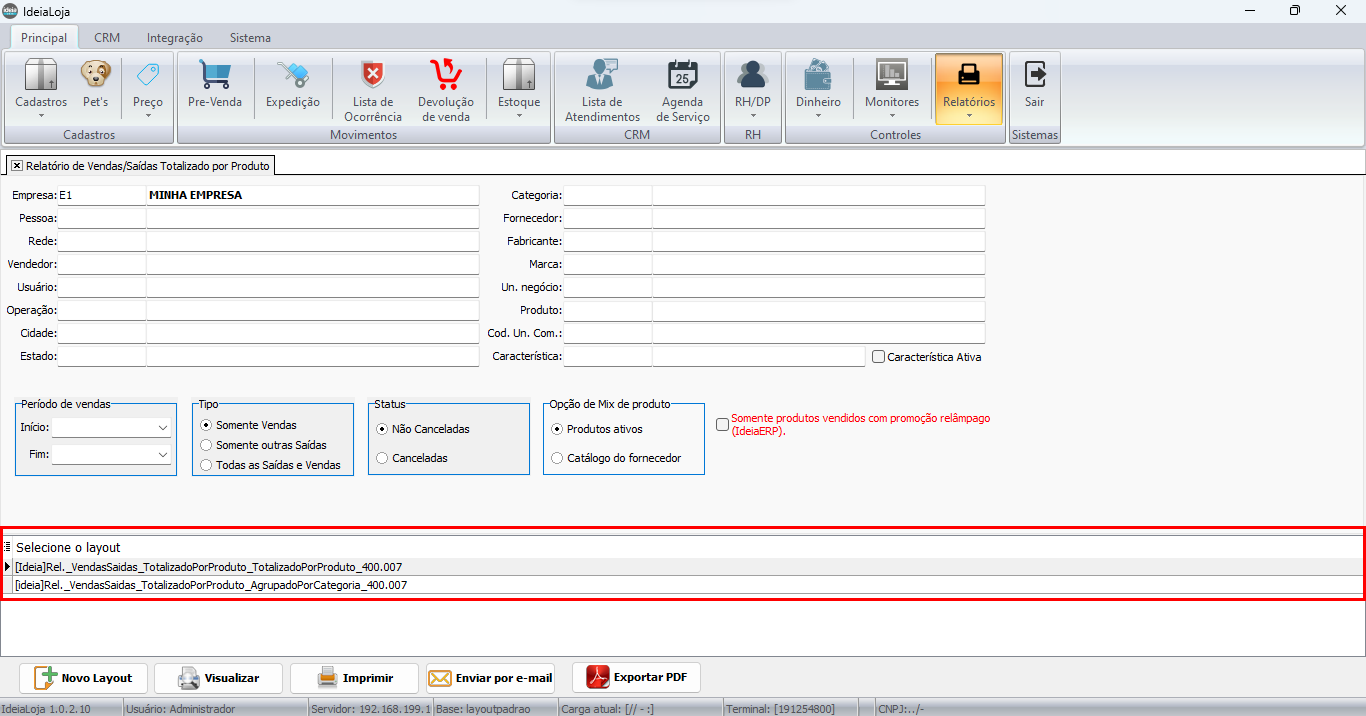Click the Visualizar button
This screenshot has height=716, width=1366.
pos(218,678)
